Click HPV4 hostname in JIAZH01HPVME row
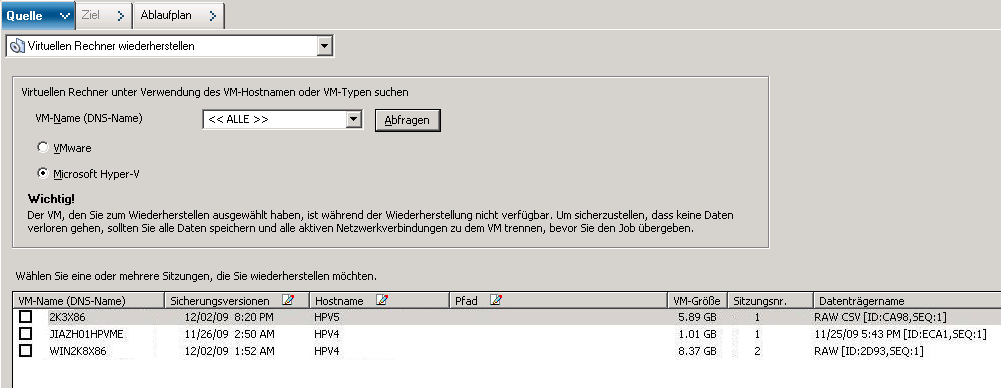Screen dimensions: 1001x389 click(326, 333)
